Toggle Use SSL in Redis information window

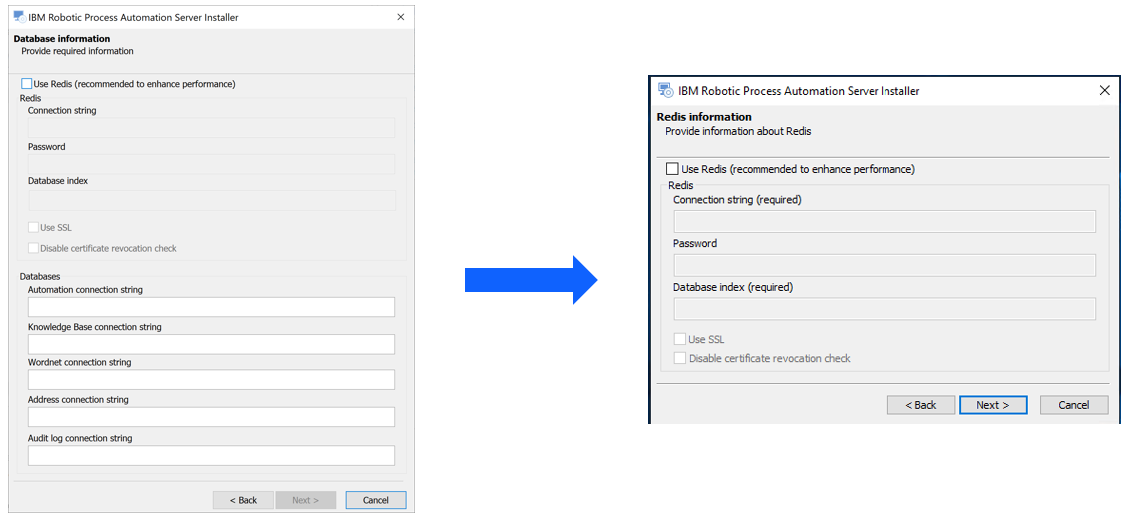(x=679, y=339)
